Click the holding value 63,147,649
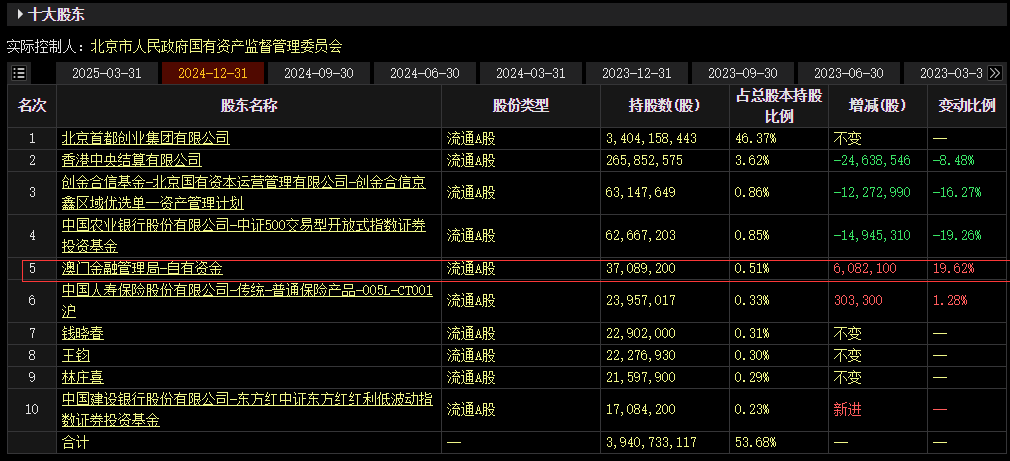This screenshot has width=1010, height=461. click(641, 192)
